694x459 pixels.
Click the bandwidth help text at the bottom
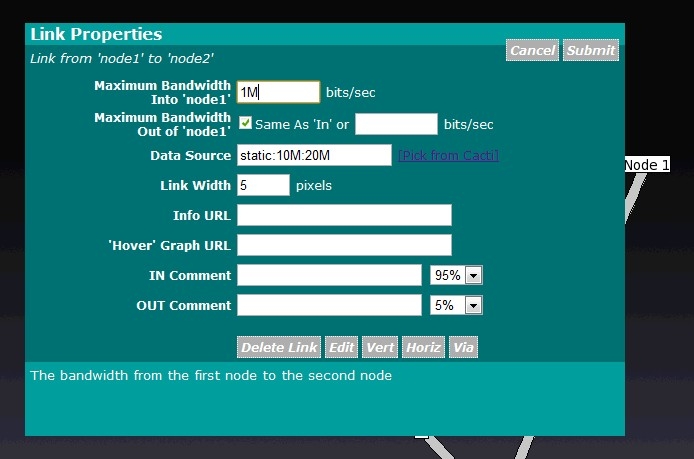click(x=211, y=375)
